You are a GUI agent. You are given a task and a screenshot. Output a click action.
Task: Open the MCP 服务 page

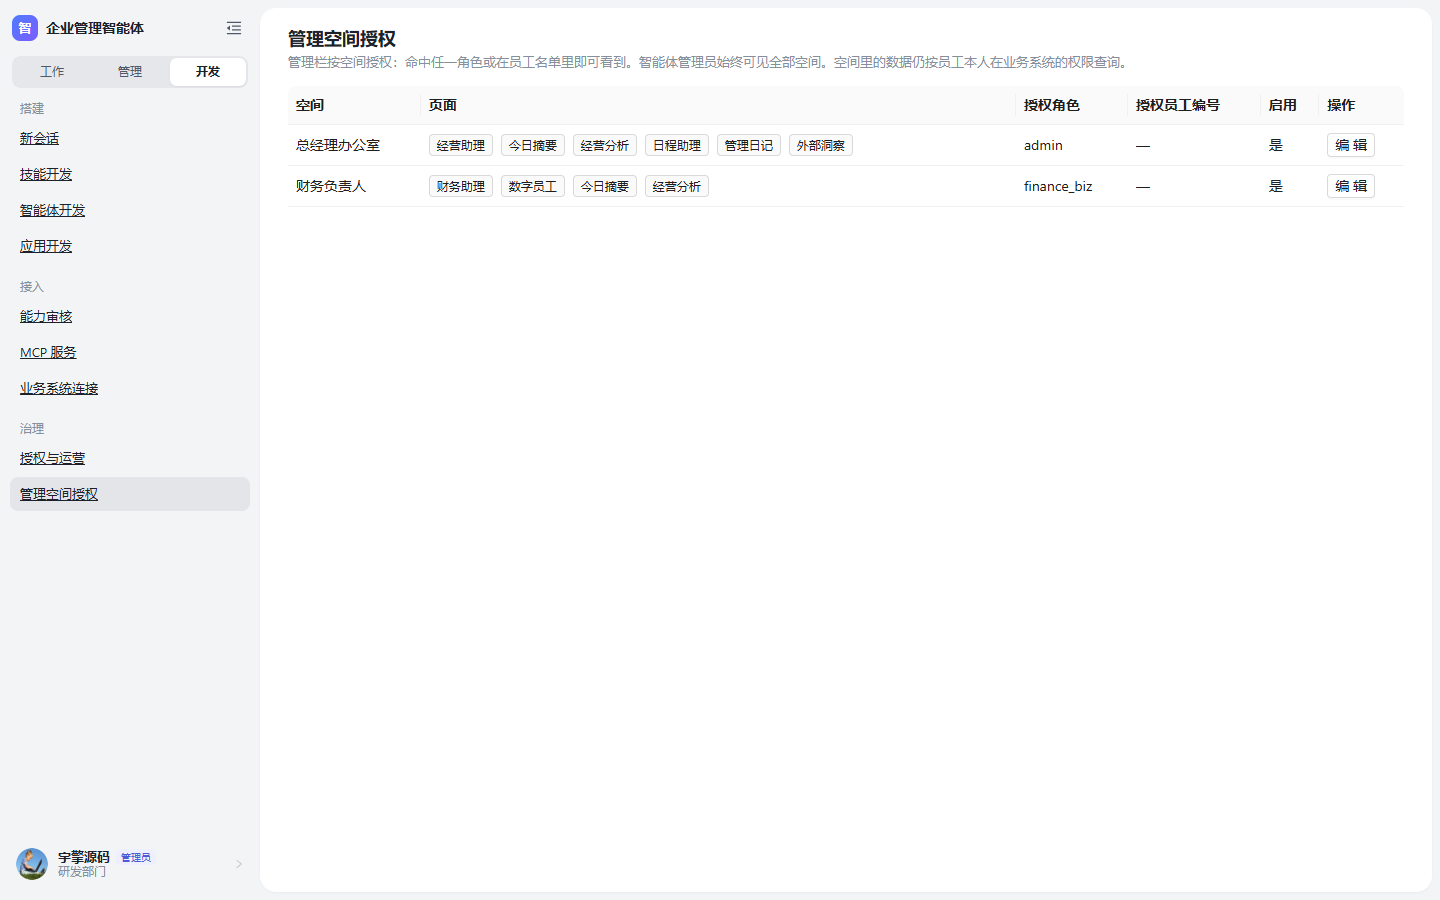48,352
